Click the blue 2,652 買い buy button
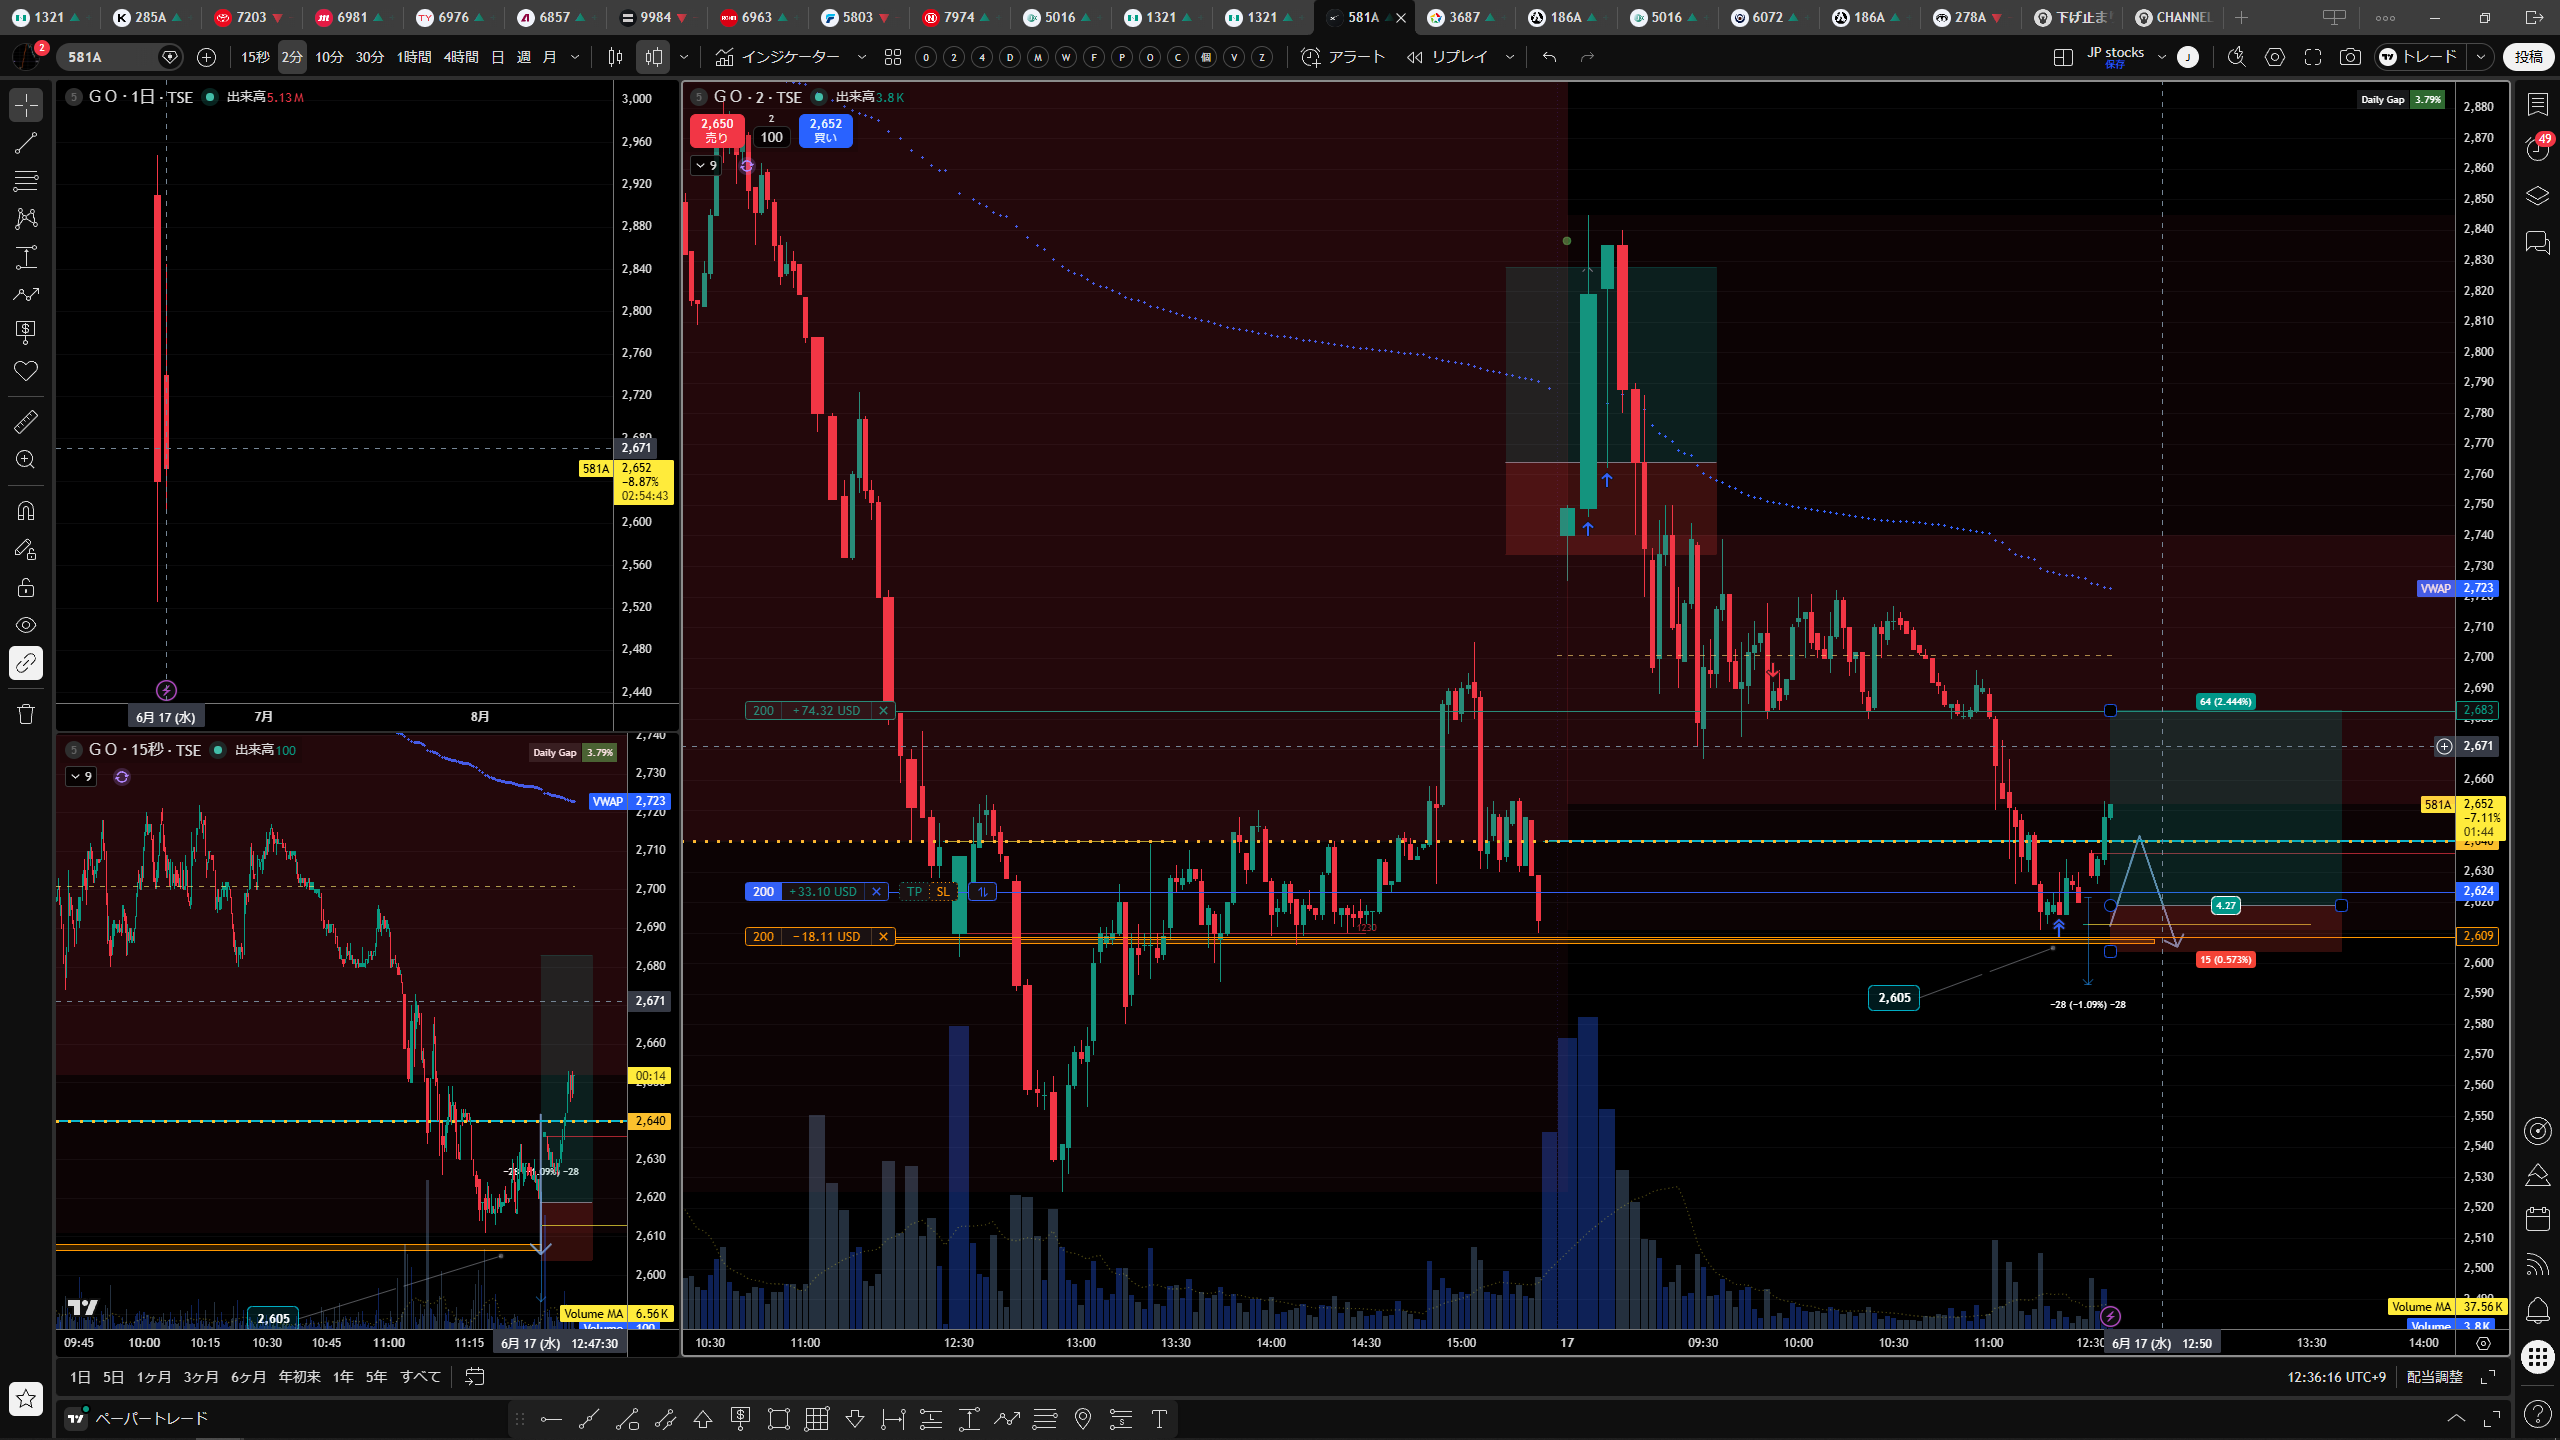 tap(825, 131)
